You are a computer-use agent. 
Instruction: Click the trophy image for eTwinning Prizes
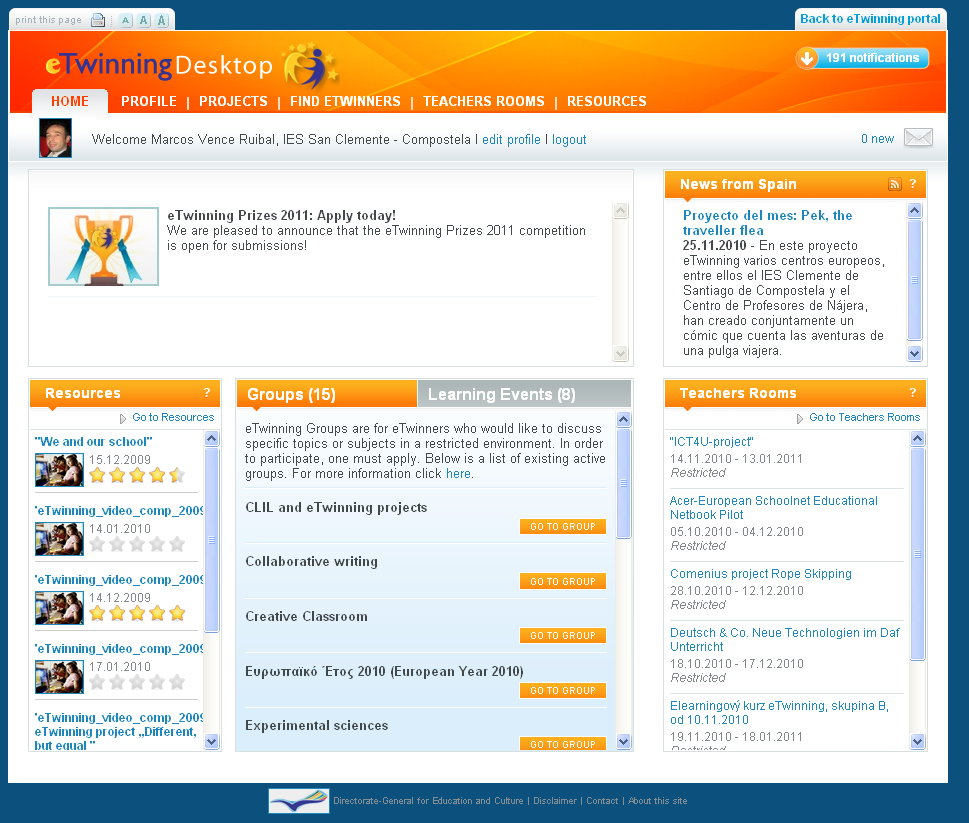click(103, 247)
